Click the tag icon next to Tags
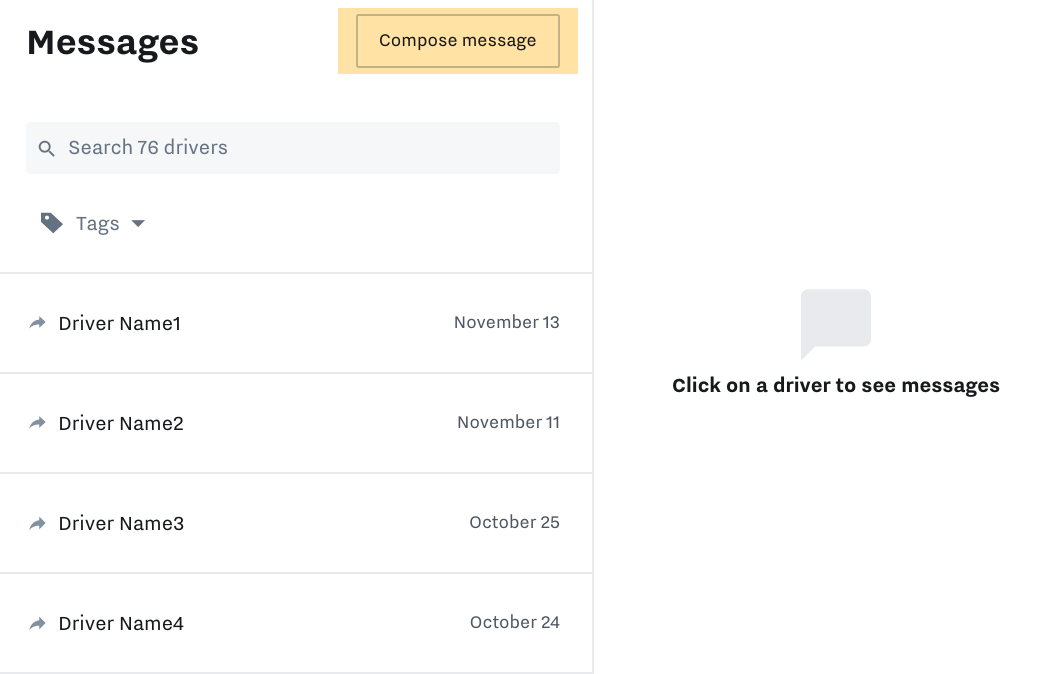The height and width of the screenshot is (674, 1052). 51,223
